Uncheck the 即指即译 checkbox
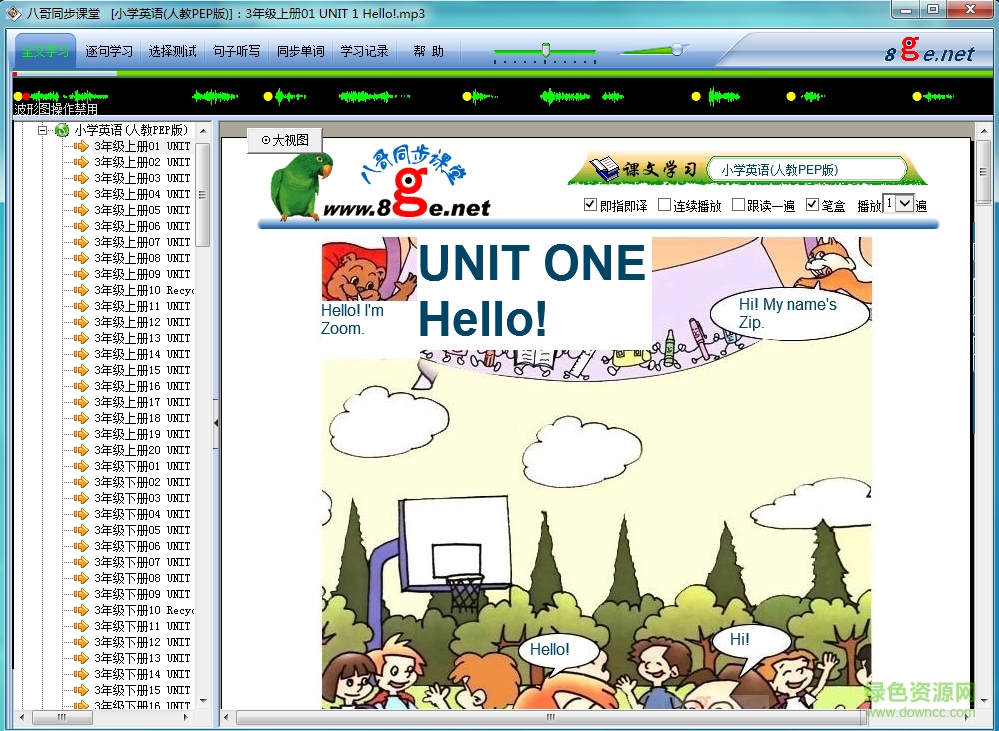 (x=590, y=205)
